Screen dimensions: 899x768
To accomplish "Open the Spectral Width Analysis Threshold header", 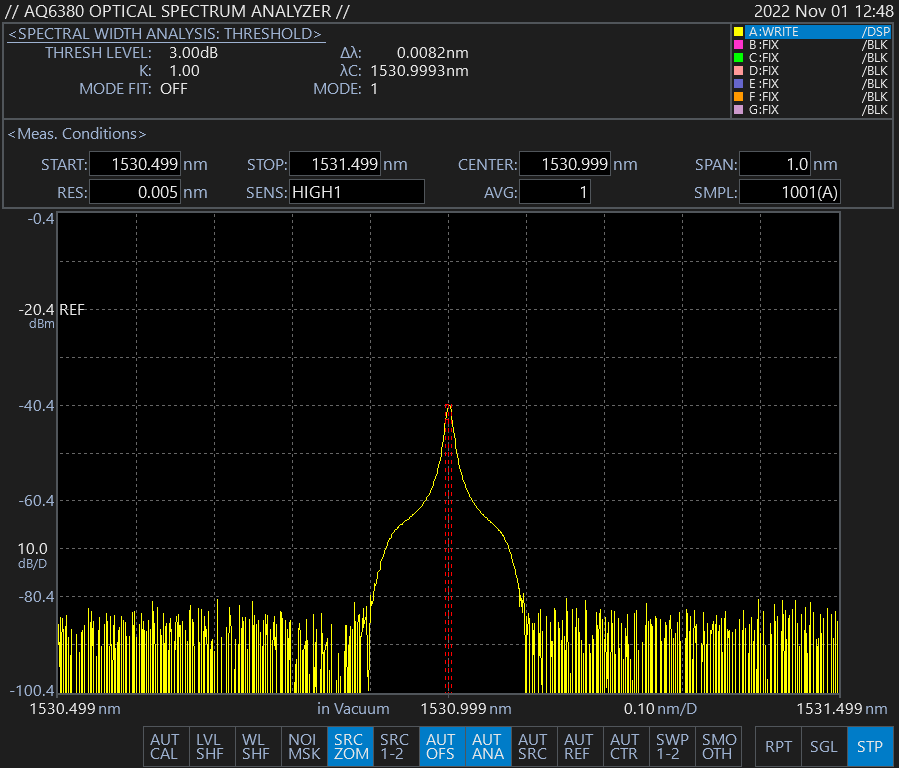I will click(165, 34).
